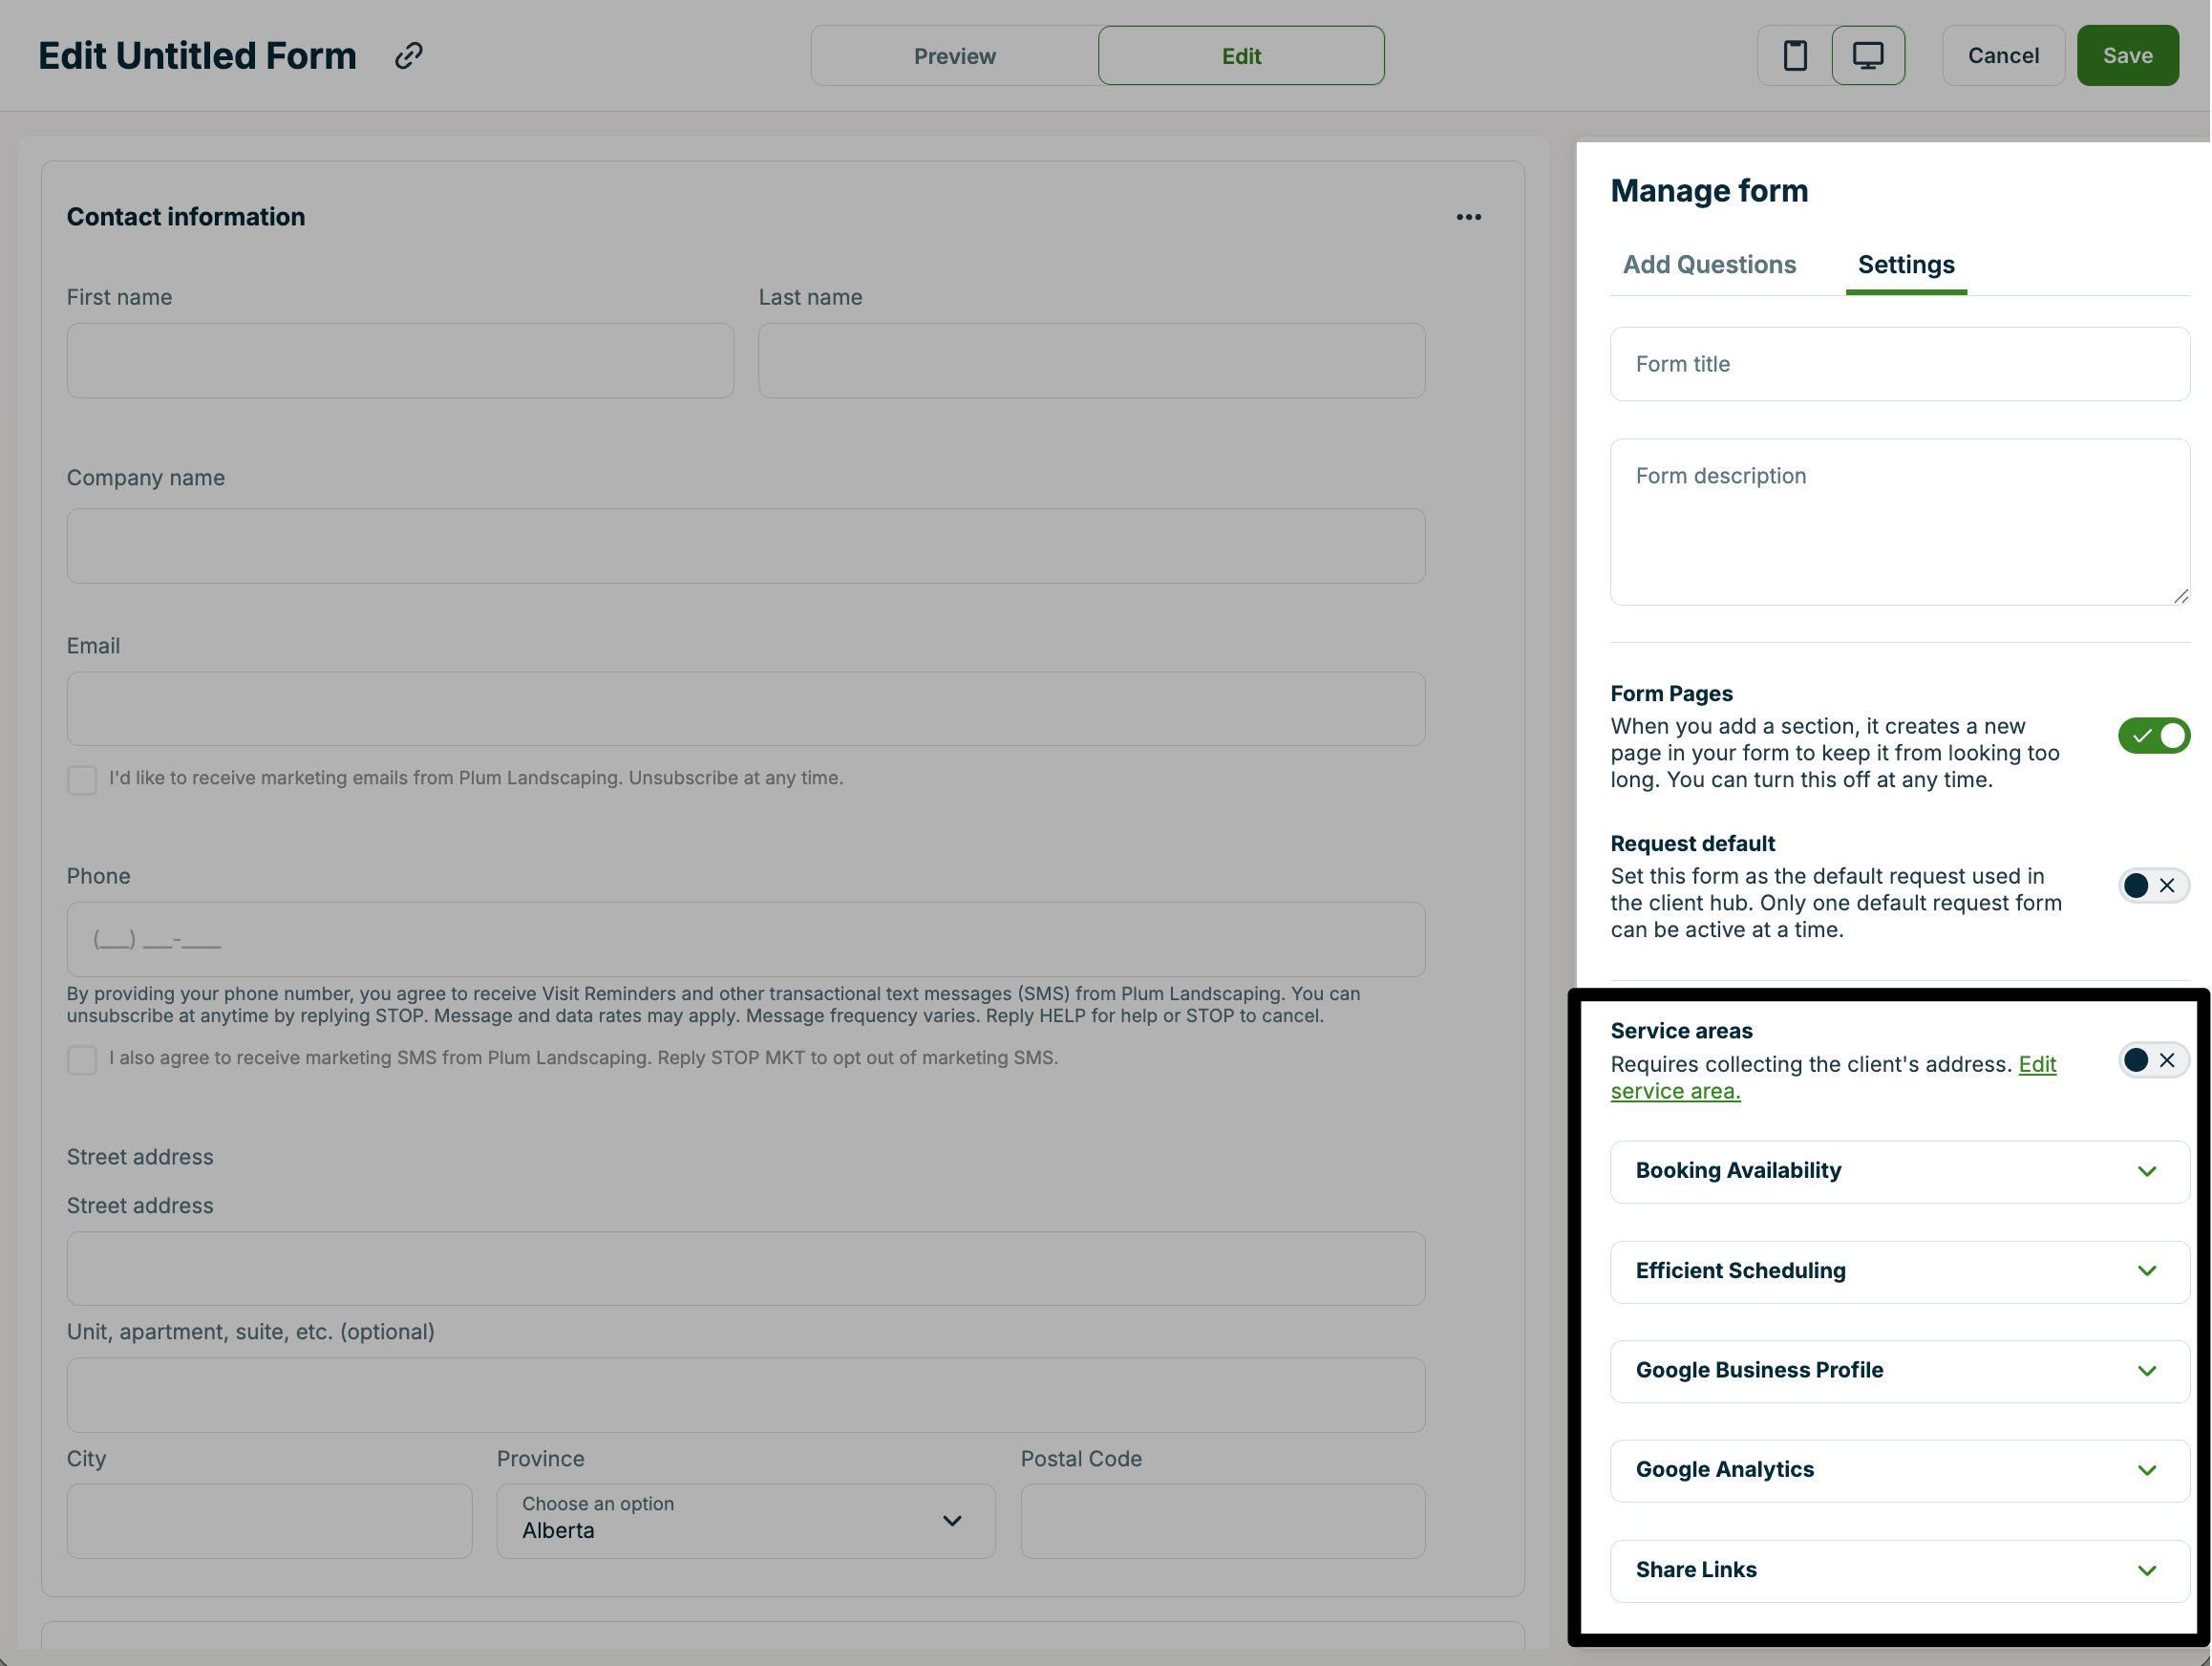Switch to mobile device preview icon
The height and width of the screenshot is (1666, 2212).
point(1794,55)
